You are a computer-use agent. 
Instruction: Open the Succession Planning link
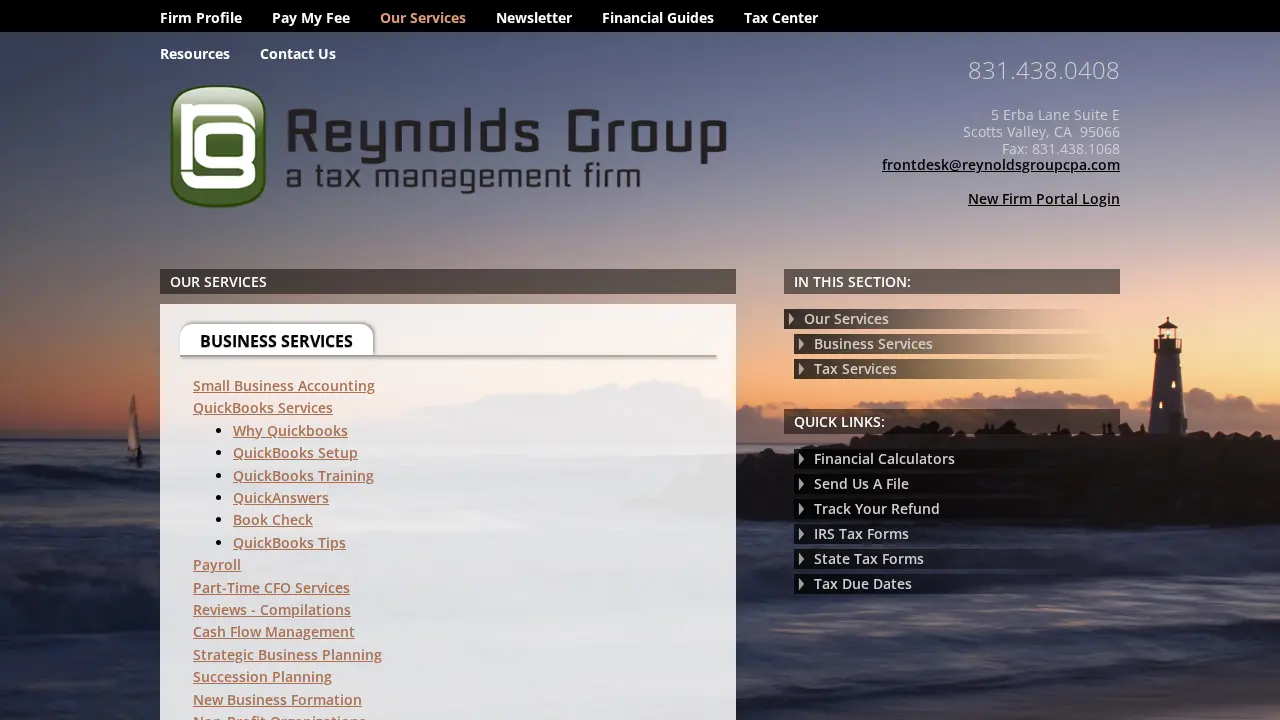tap(262, 677)
